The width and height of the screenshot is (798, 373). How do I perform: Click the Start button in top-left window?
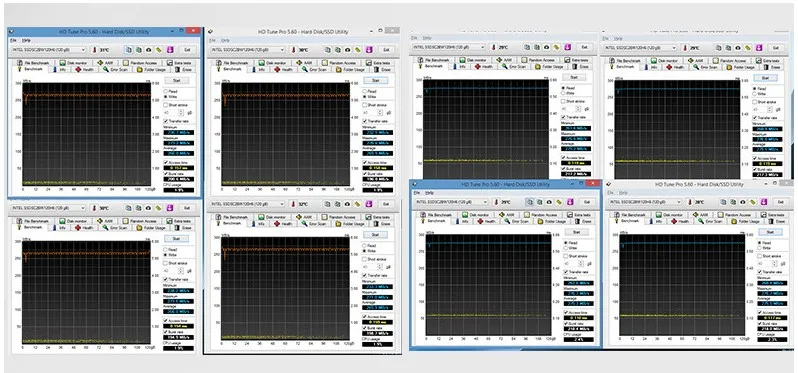click(177, 80)
